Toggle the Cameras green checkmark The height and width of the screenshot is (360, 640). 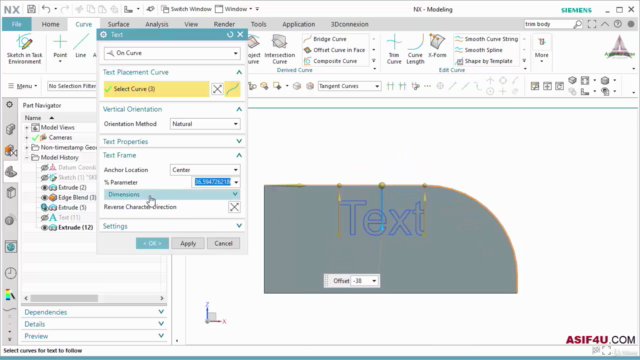(x=36, y=138)
